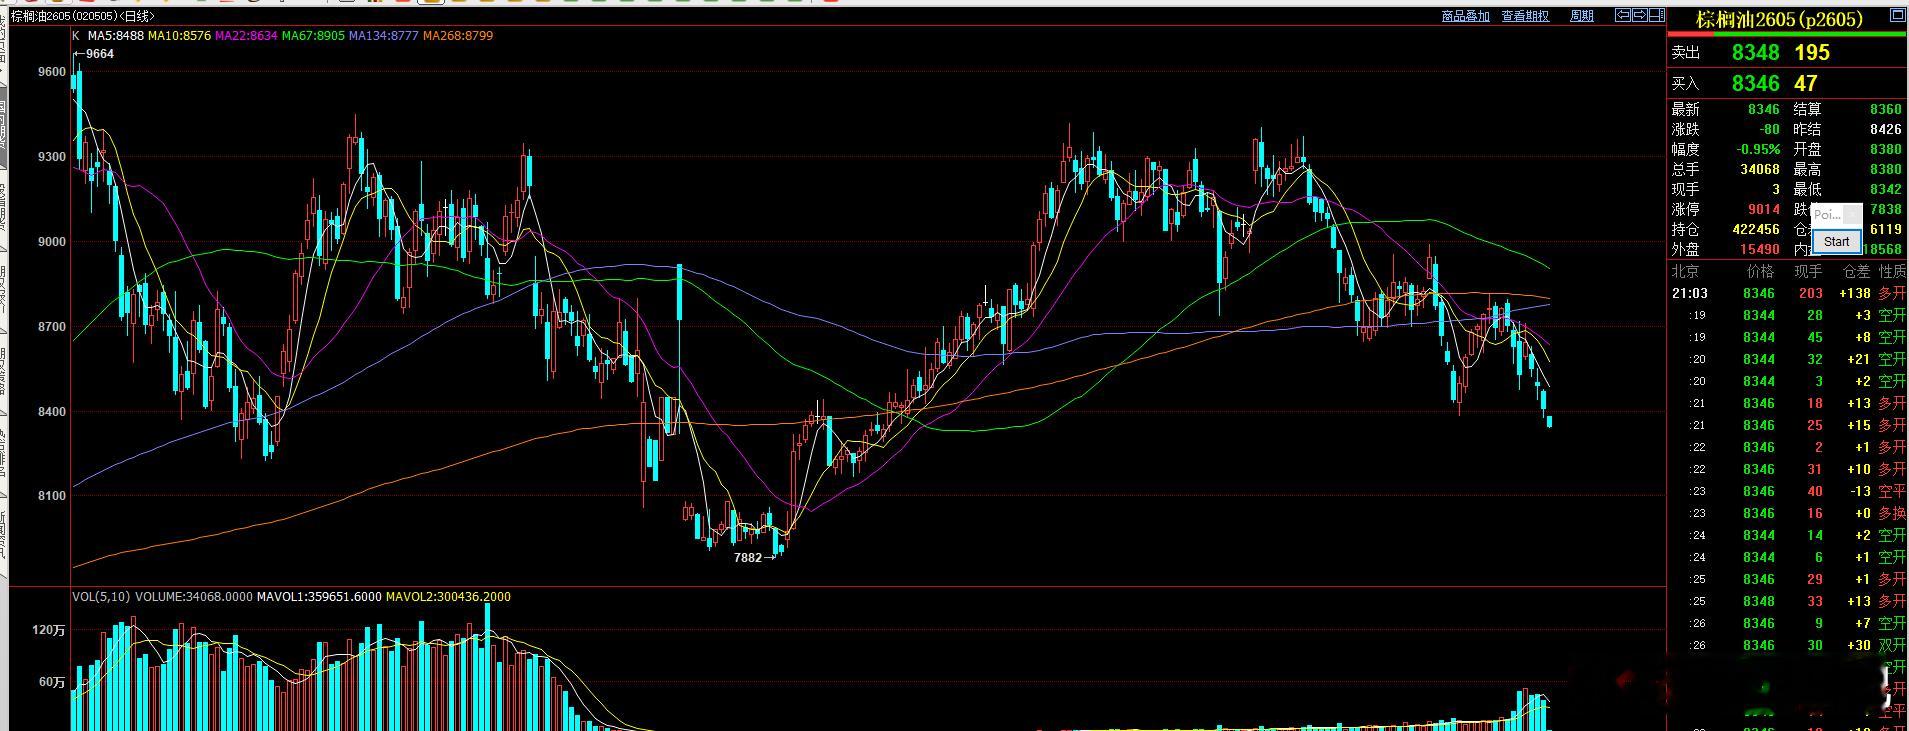Select the :19 trade row with 45 lots

[x=1788, y=337]
